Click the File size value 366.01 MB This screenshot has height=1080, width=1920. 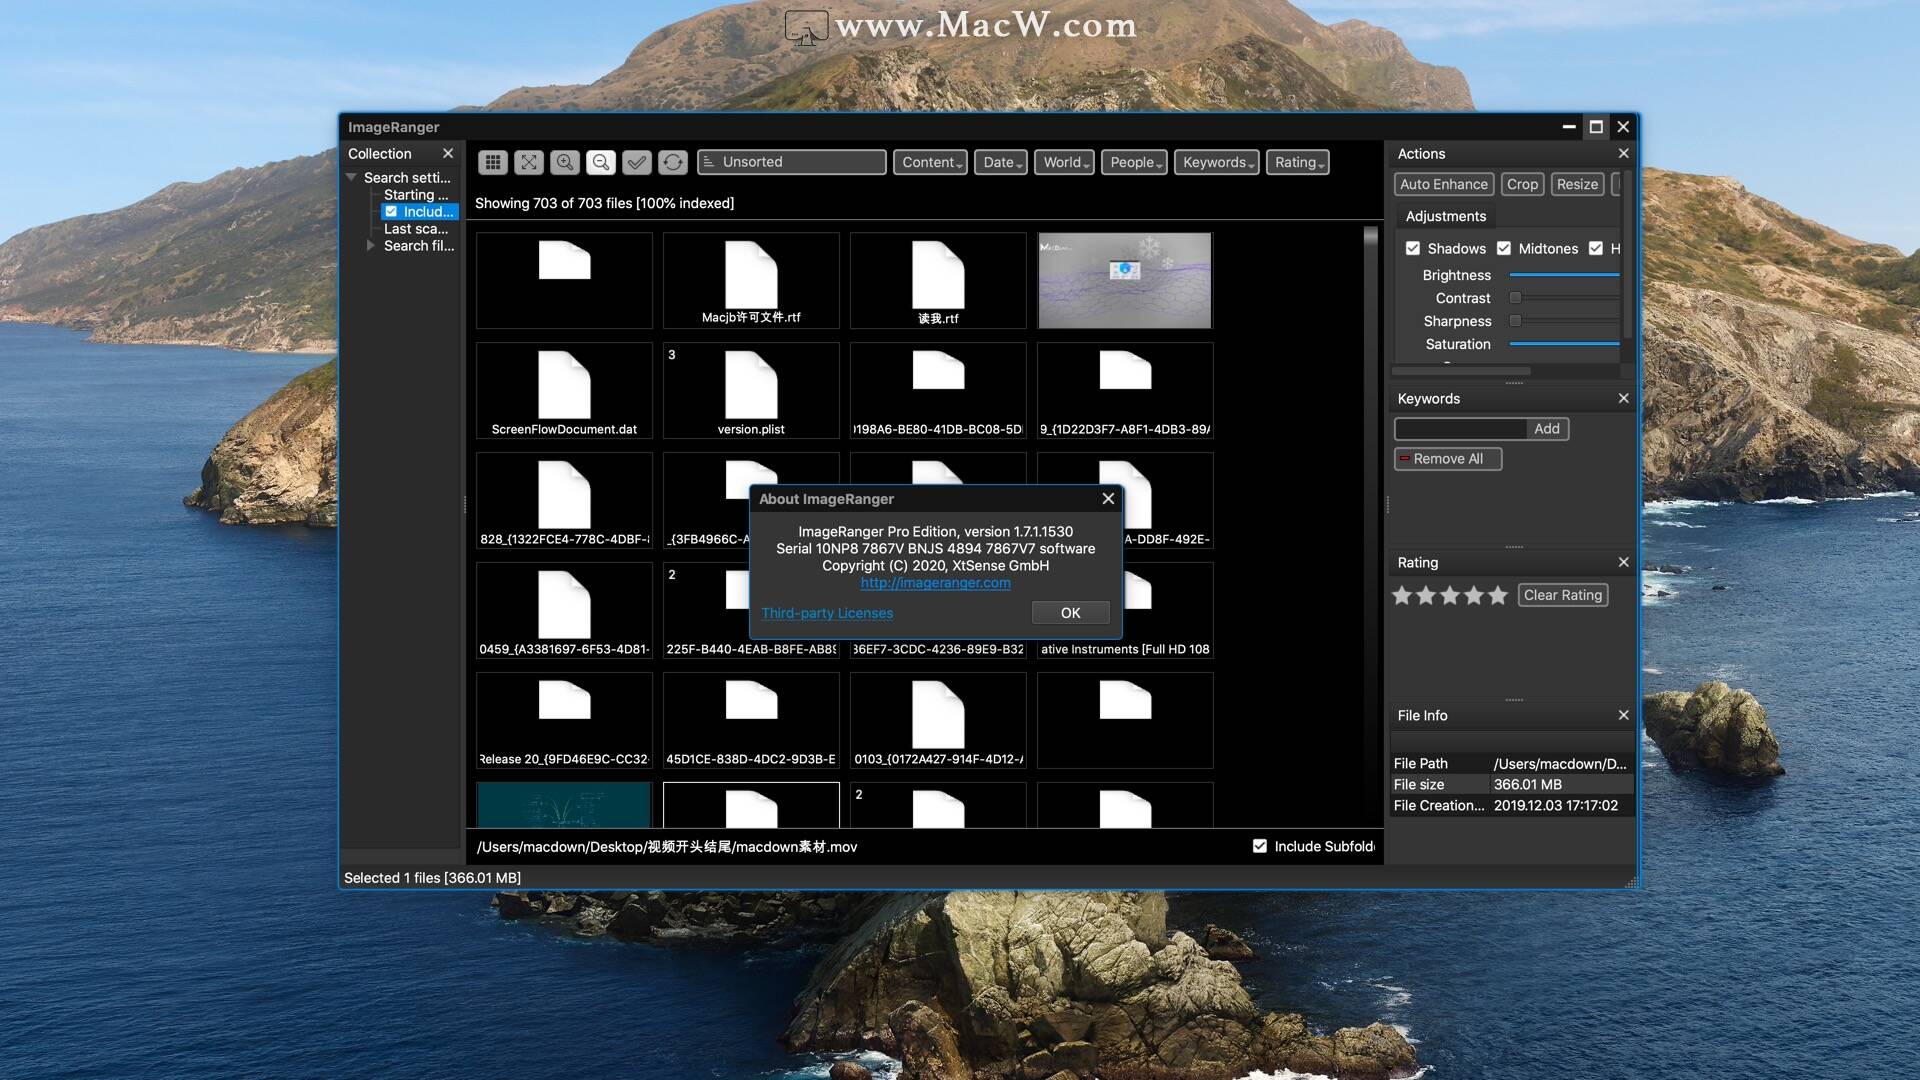coord(1528,784)
